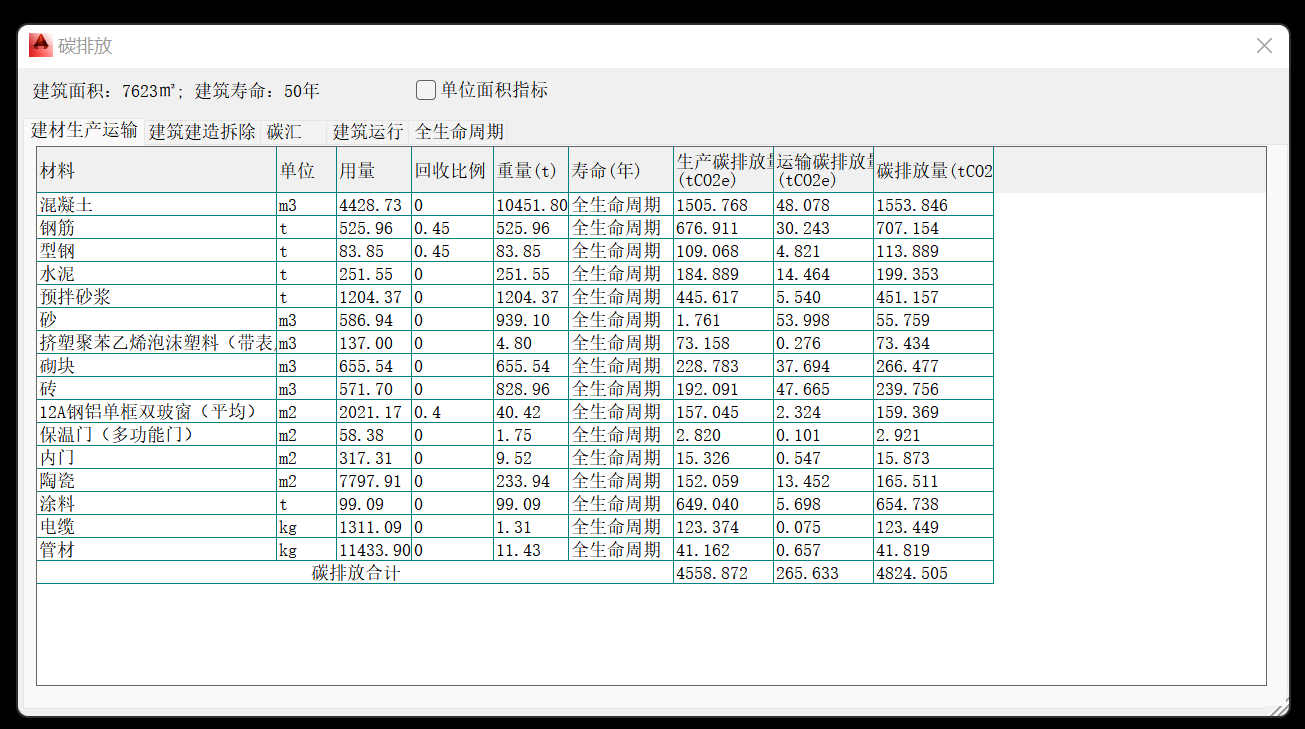
Task: Select the 重量(t) column header
Action: coord(530,171)
